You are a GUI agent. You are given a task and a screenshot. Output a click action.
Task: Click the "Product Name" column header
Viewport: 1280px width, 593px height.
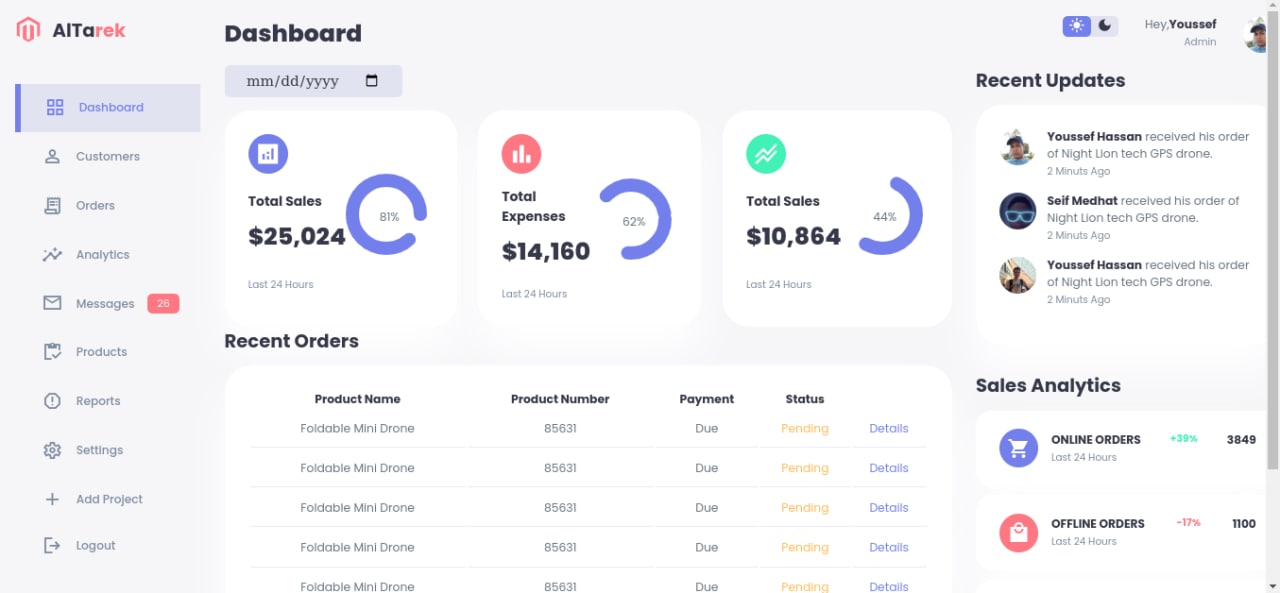(x=358, y=399)
